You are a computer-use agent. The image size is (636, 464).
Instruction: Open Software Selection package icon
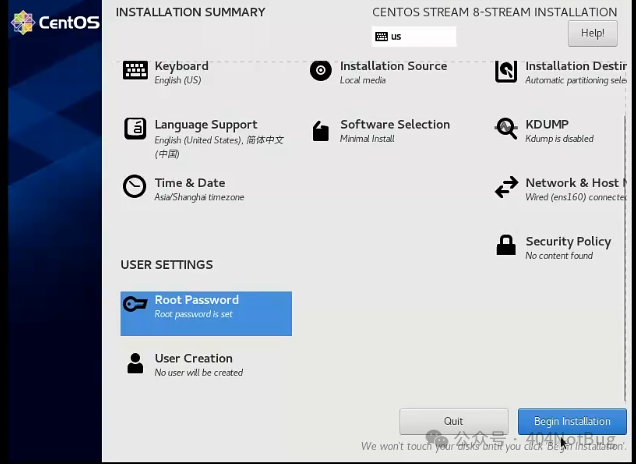pyautogui.click(x=320, y=131)
